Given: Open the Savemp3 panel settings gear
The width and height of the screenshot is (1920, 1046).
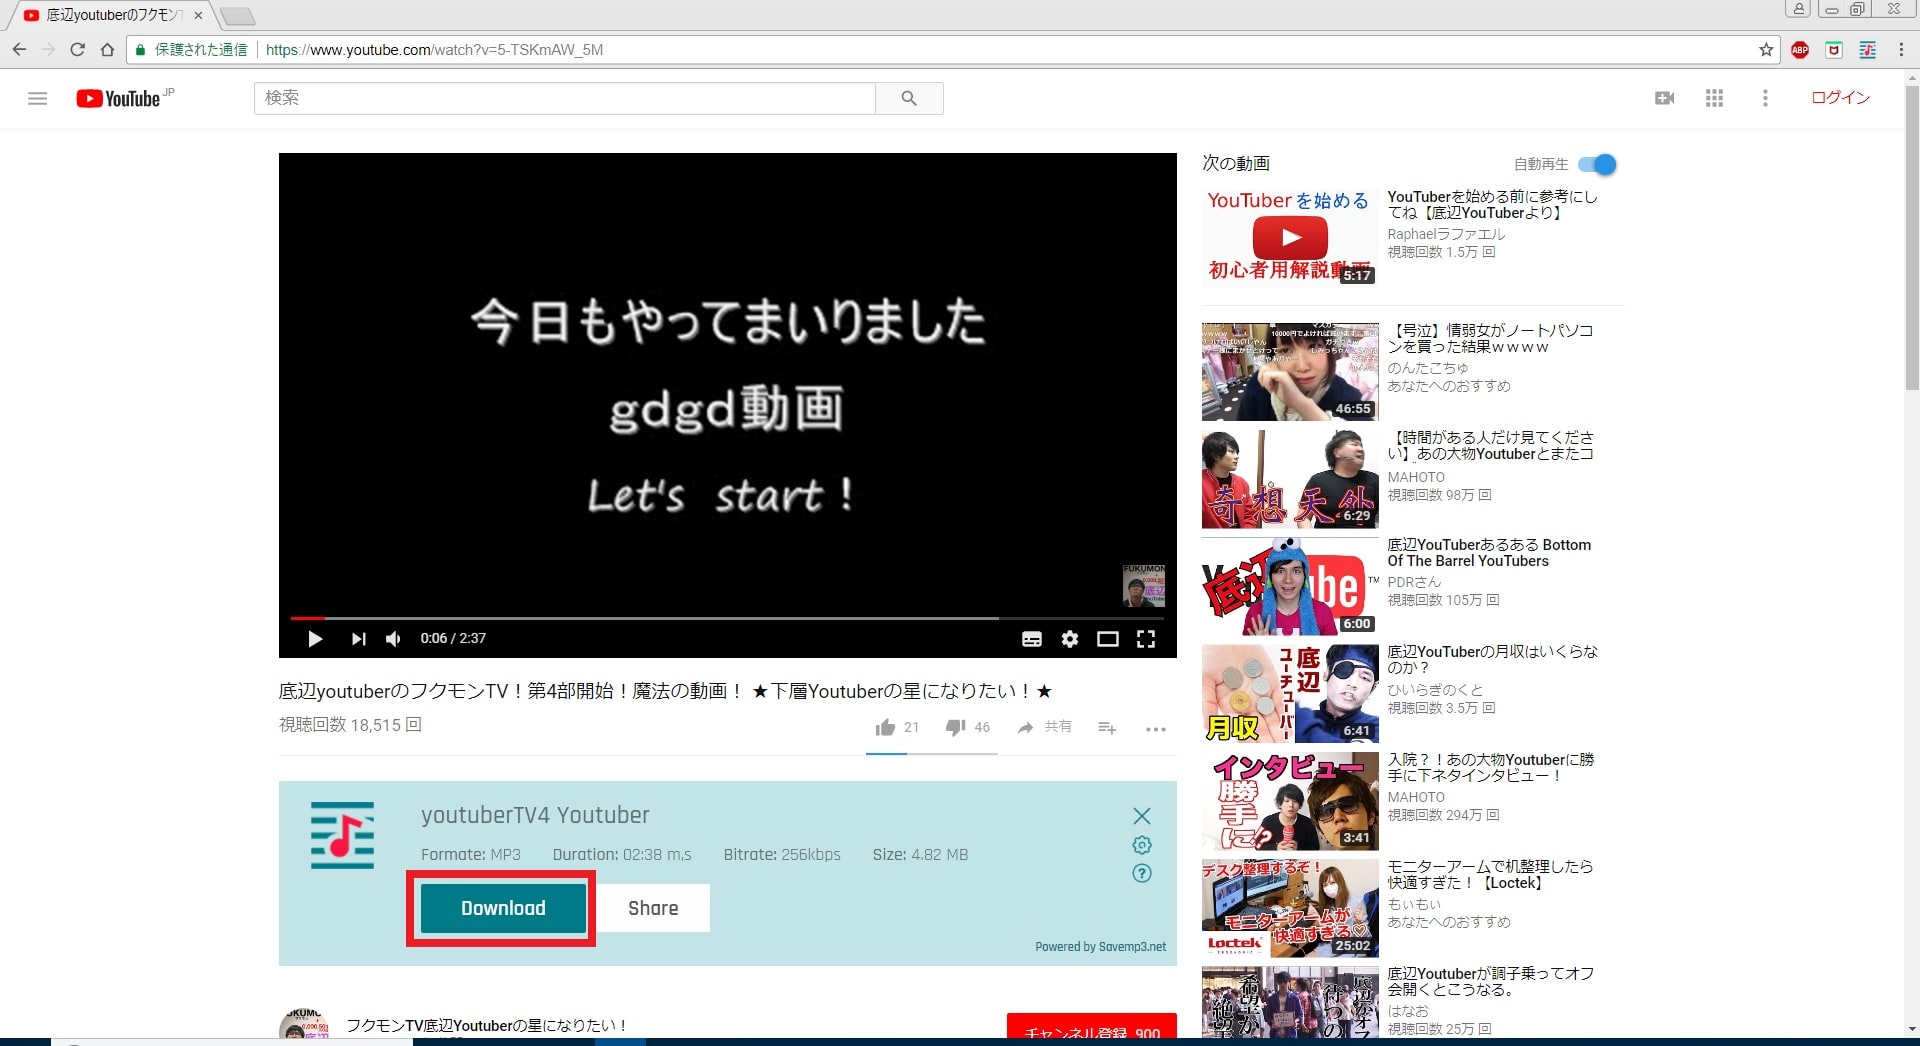Looking at the screenshot, I should (x=1142, y=845).
